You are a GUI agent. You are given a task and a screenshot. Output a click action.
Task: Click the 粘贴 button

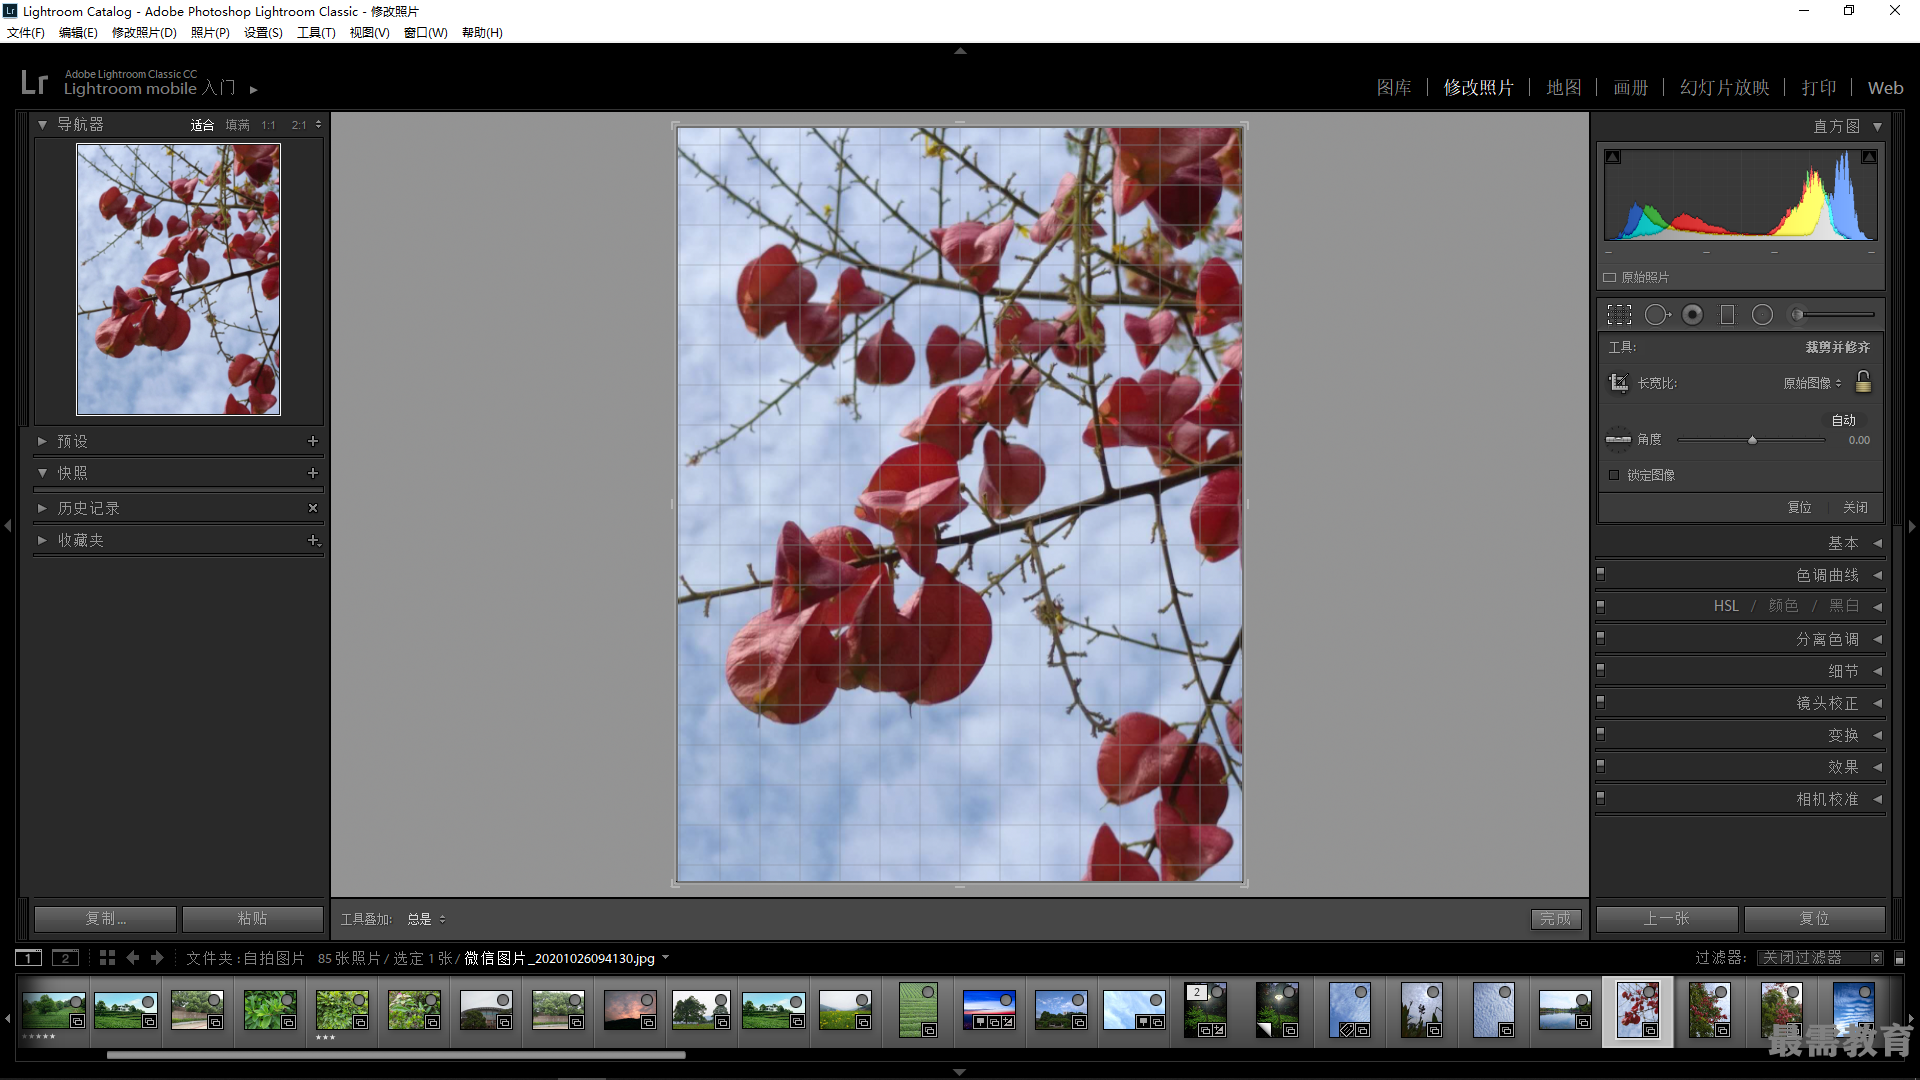252,919
